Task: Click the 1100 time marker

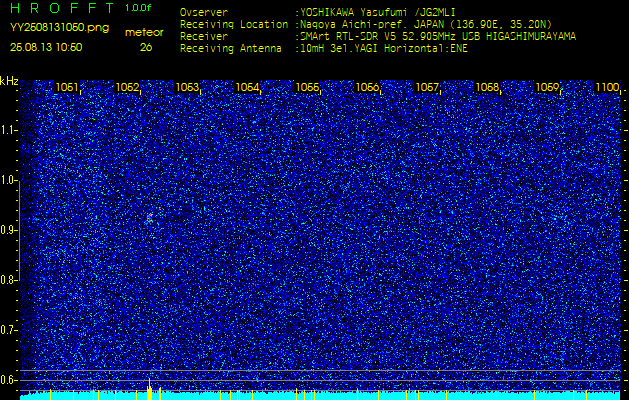Action: (x=608, y=87)
